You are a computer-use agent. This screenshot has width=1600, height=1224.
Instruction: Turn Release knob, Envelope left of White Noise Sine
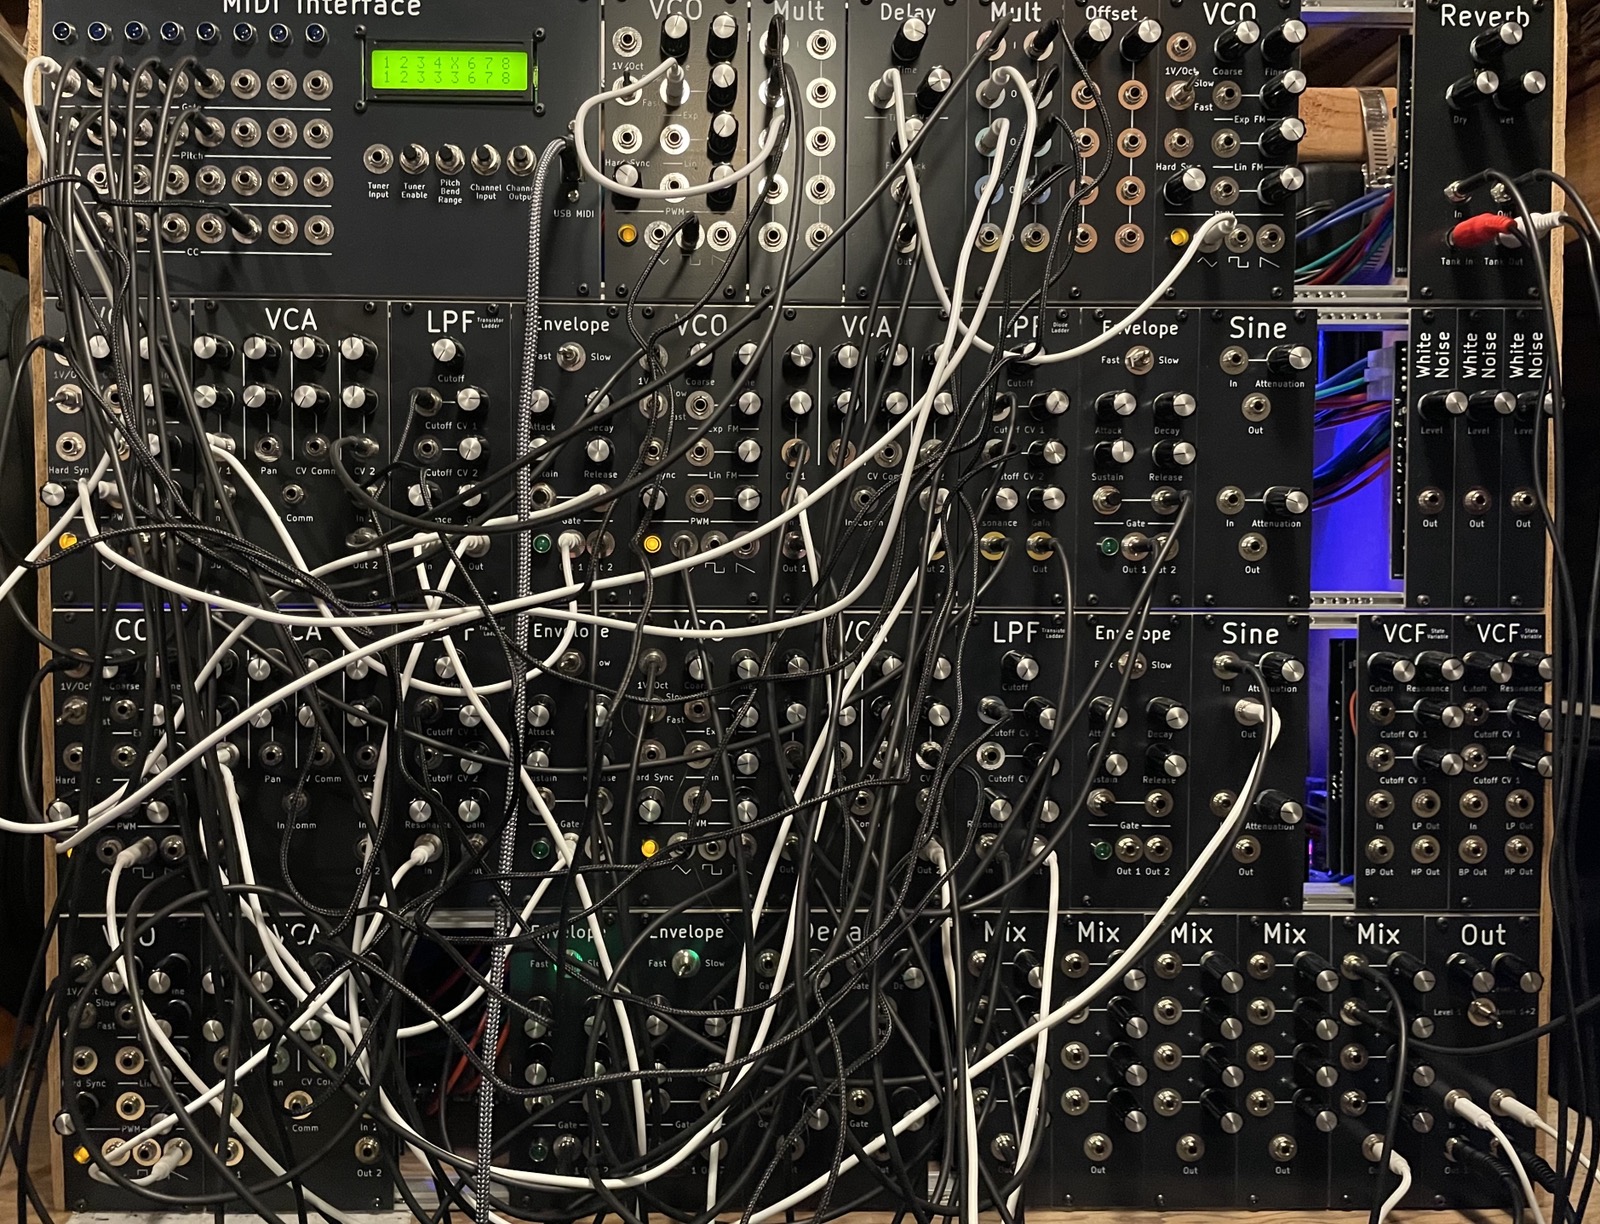tap(1172, 453)
